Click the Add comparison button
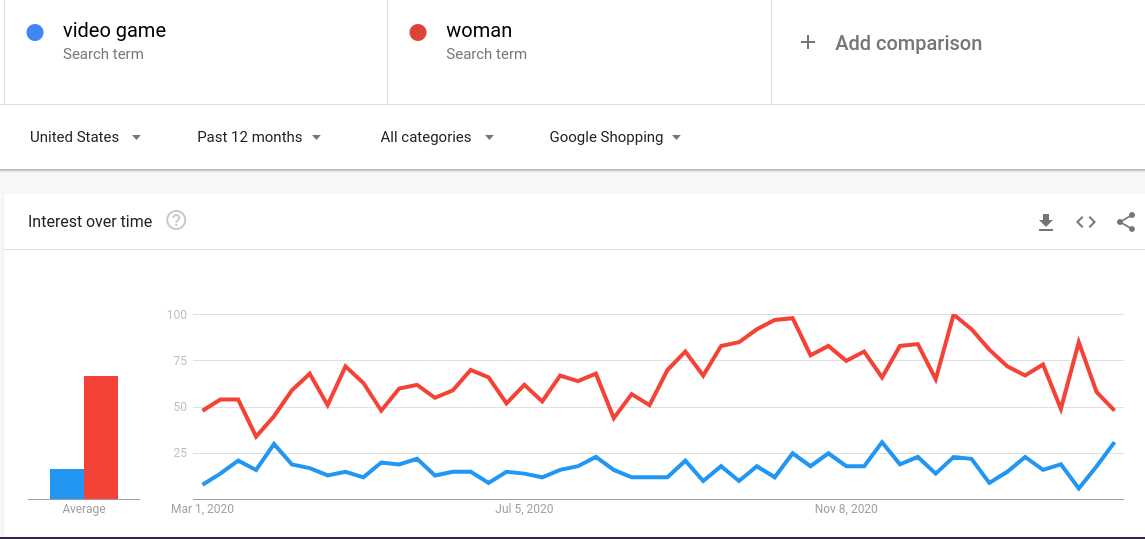 (891, 42)
